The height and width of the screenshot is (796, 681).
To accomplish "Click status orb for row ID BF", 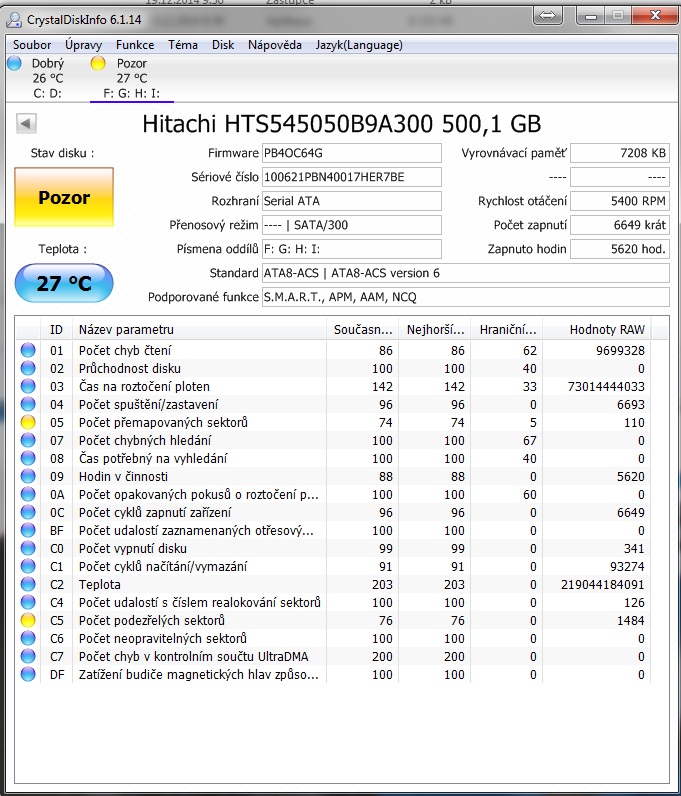I will [28, 530].
